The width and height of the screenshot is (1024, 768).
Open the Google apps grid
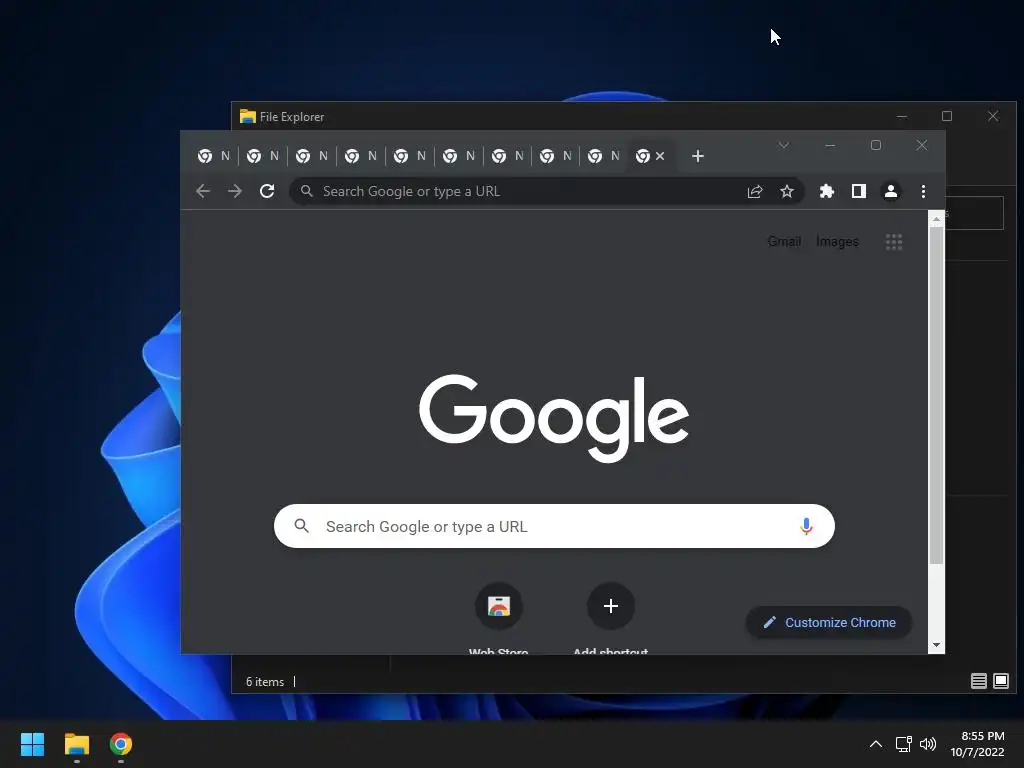click(x=894, y=242)
